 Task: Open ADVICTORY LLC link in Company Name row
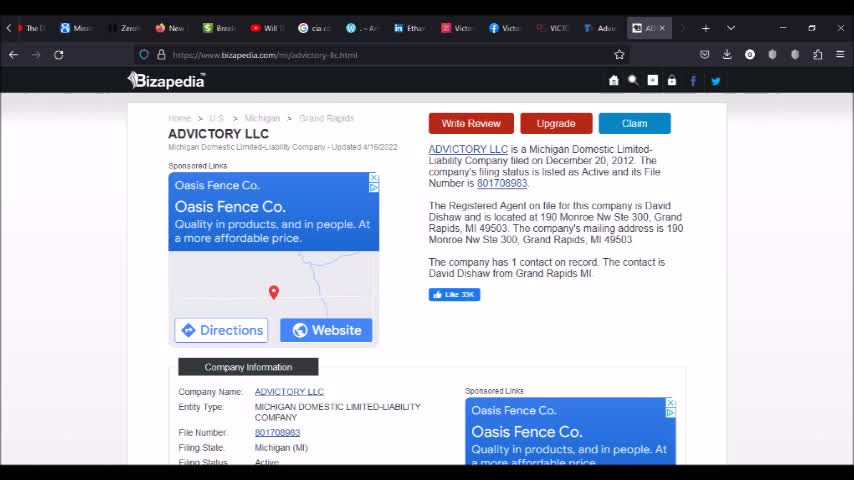click(289, 392)
